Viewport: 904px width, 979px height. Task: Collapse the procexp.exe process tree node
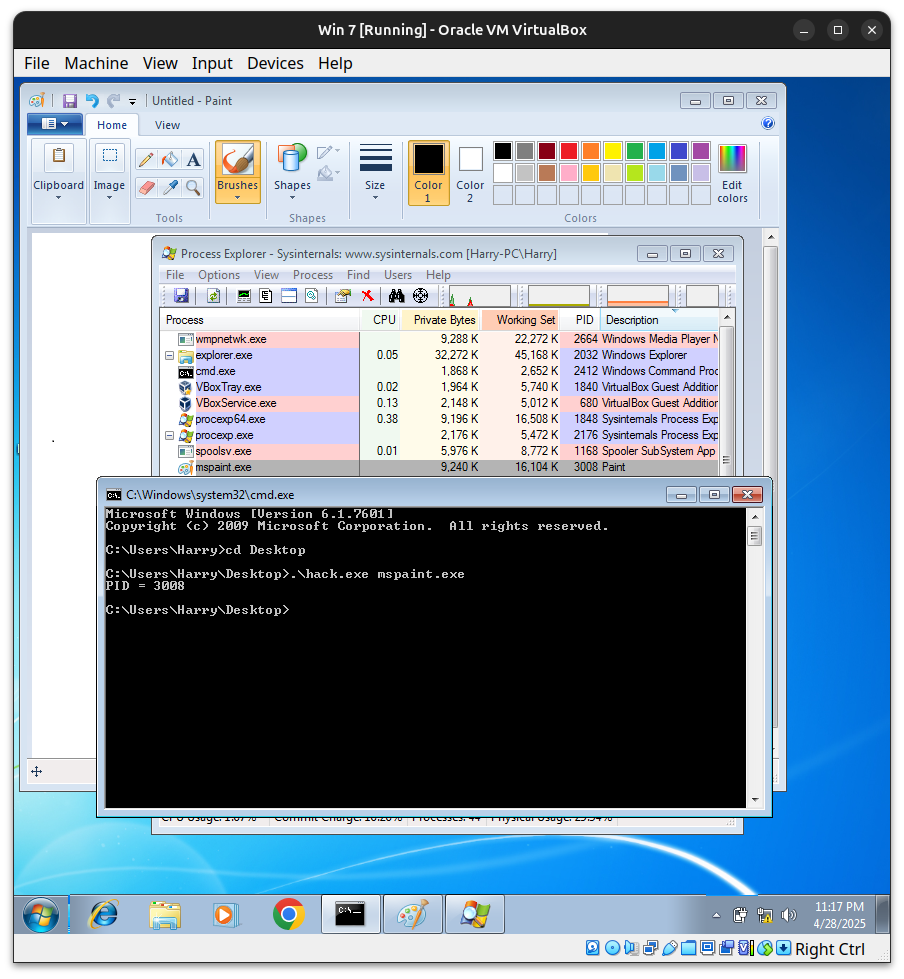pyautogui.click(x=169, y=435)
